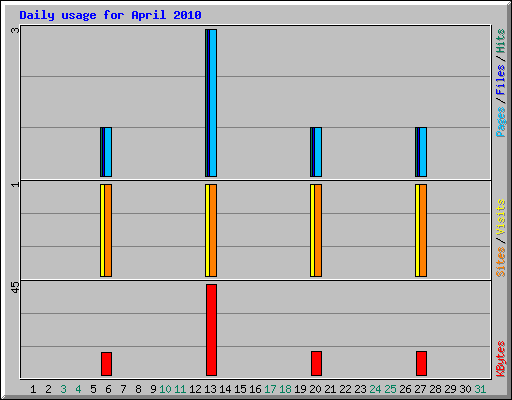Click the cyan pages bar for day 6
The height and width of the screenshot is (400, 512).
108,152
